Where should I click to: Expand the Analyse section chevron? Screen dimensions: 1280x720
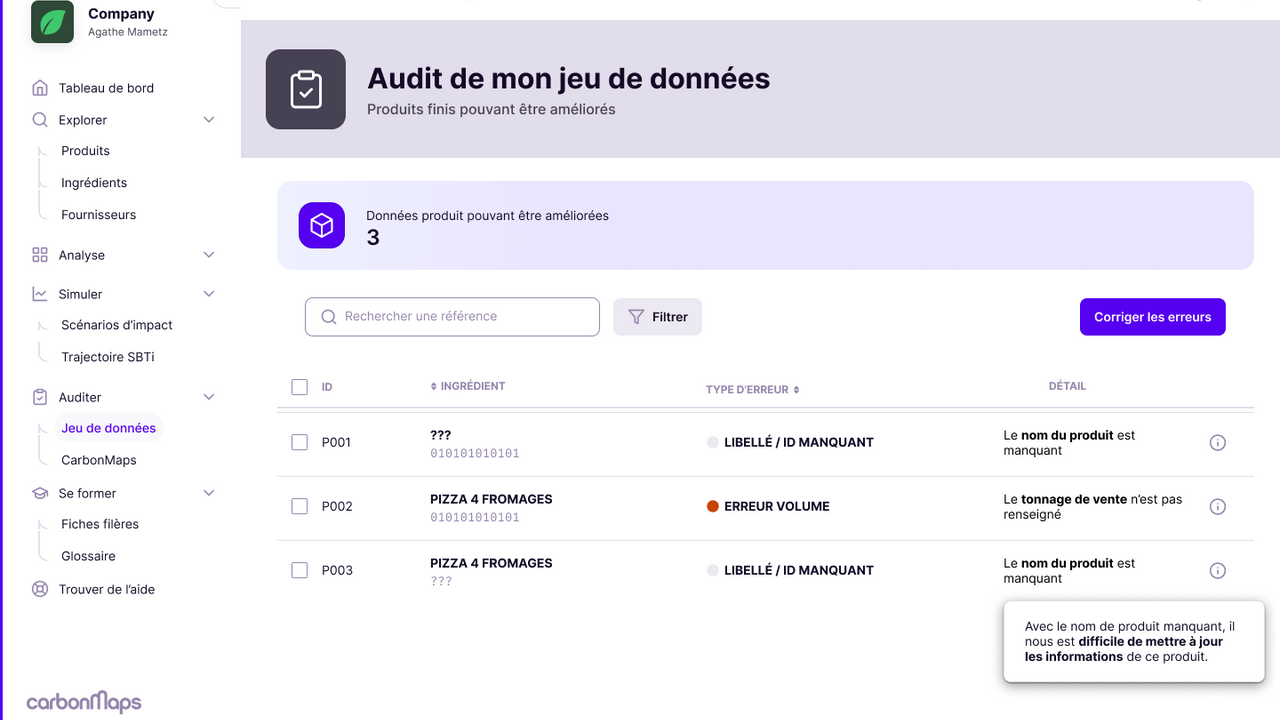coord(209,255)
